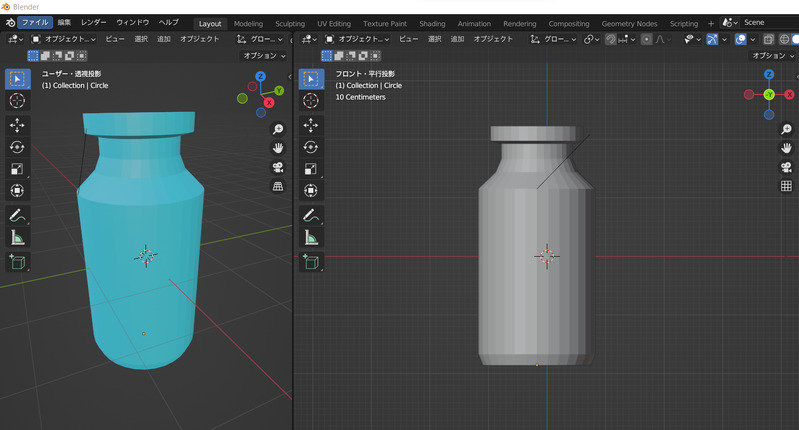
Task: Choose the Measure tool in left viewport
Action: point(17,238)
